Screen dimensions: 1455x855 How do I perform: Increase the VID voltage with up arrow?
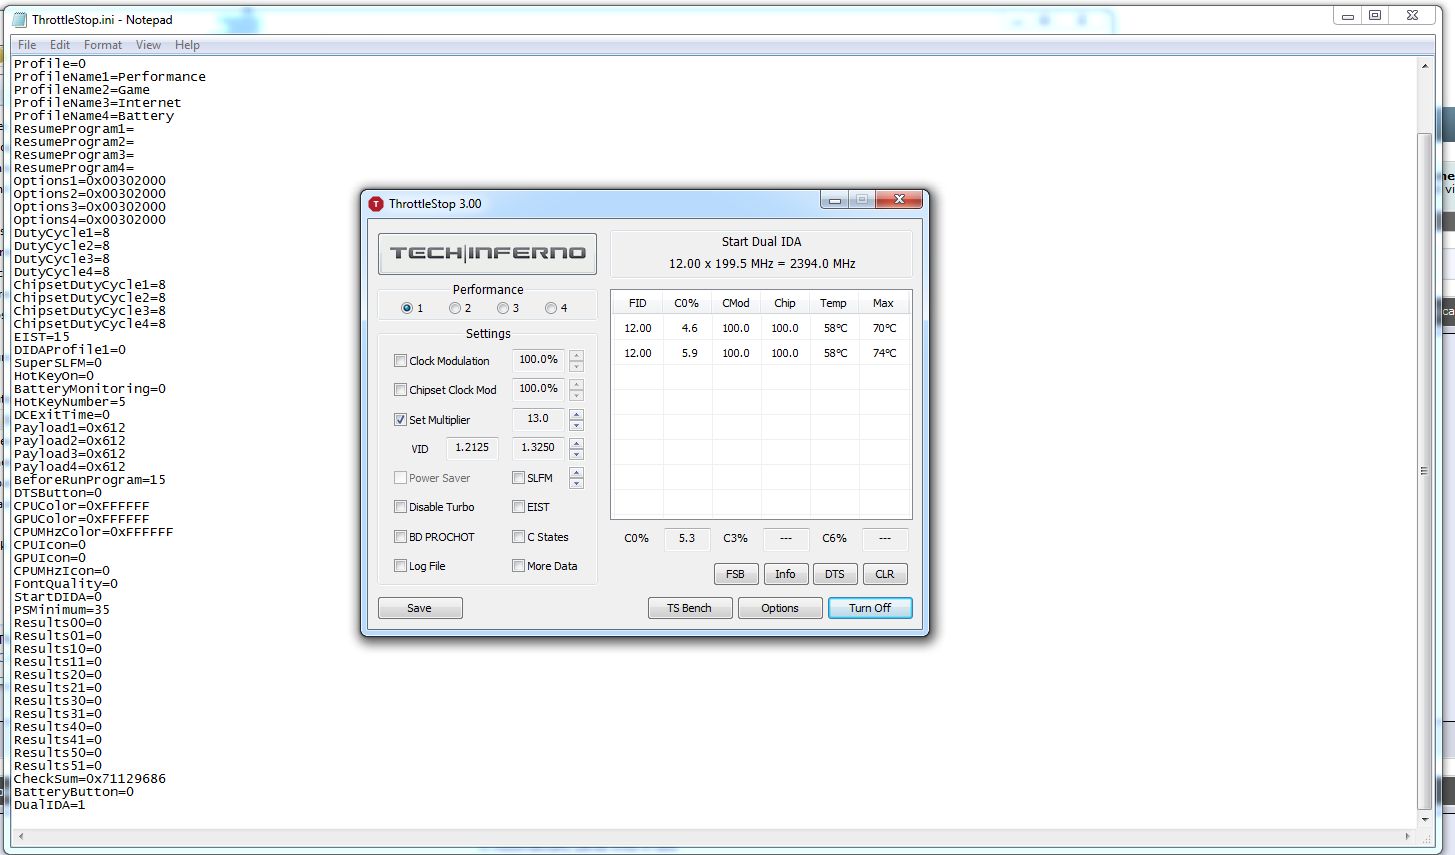(576, 443)
